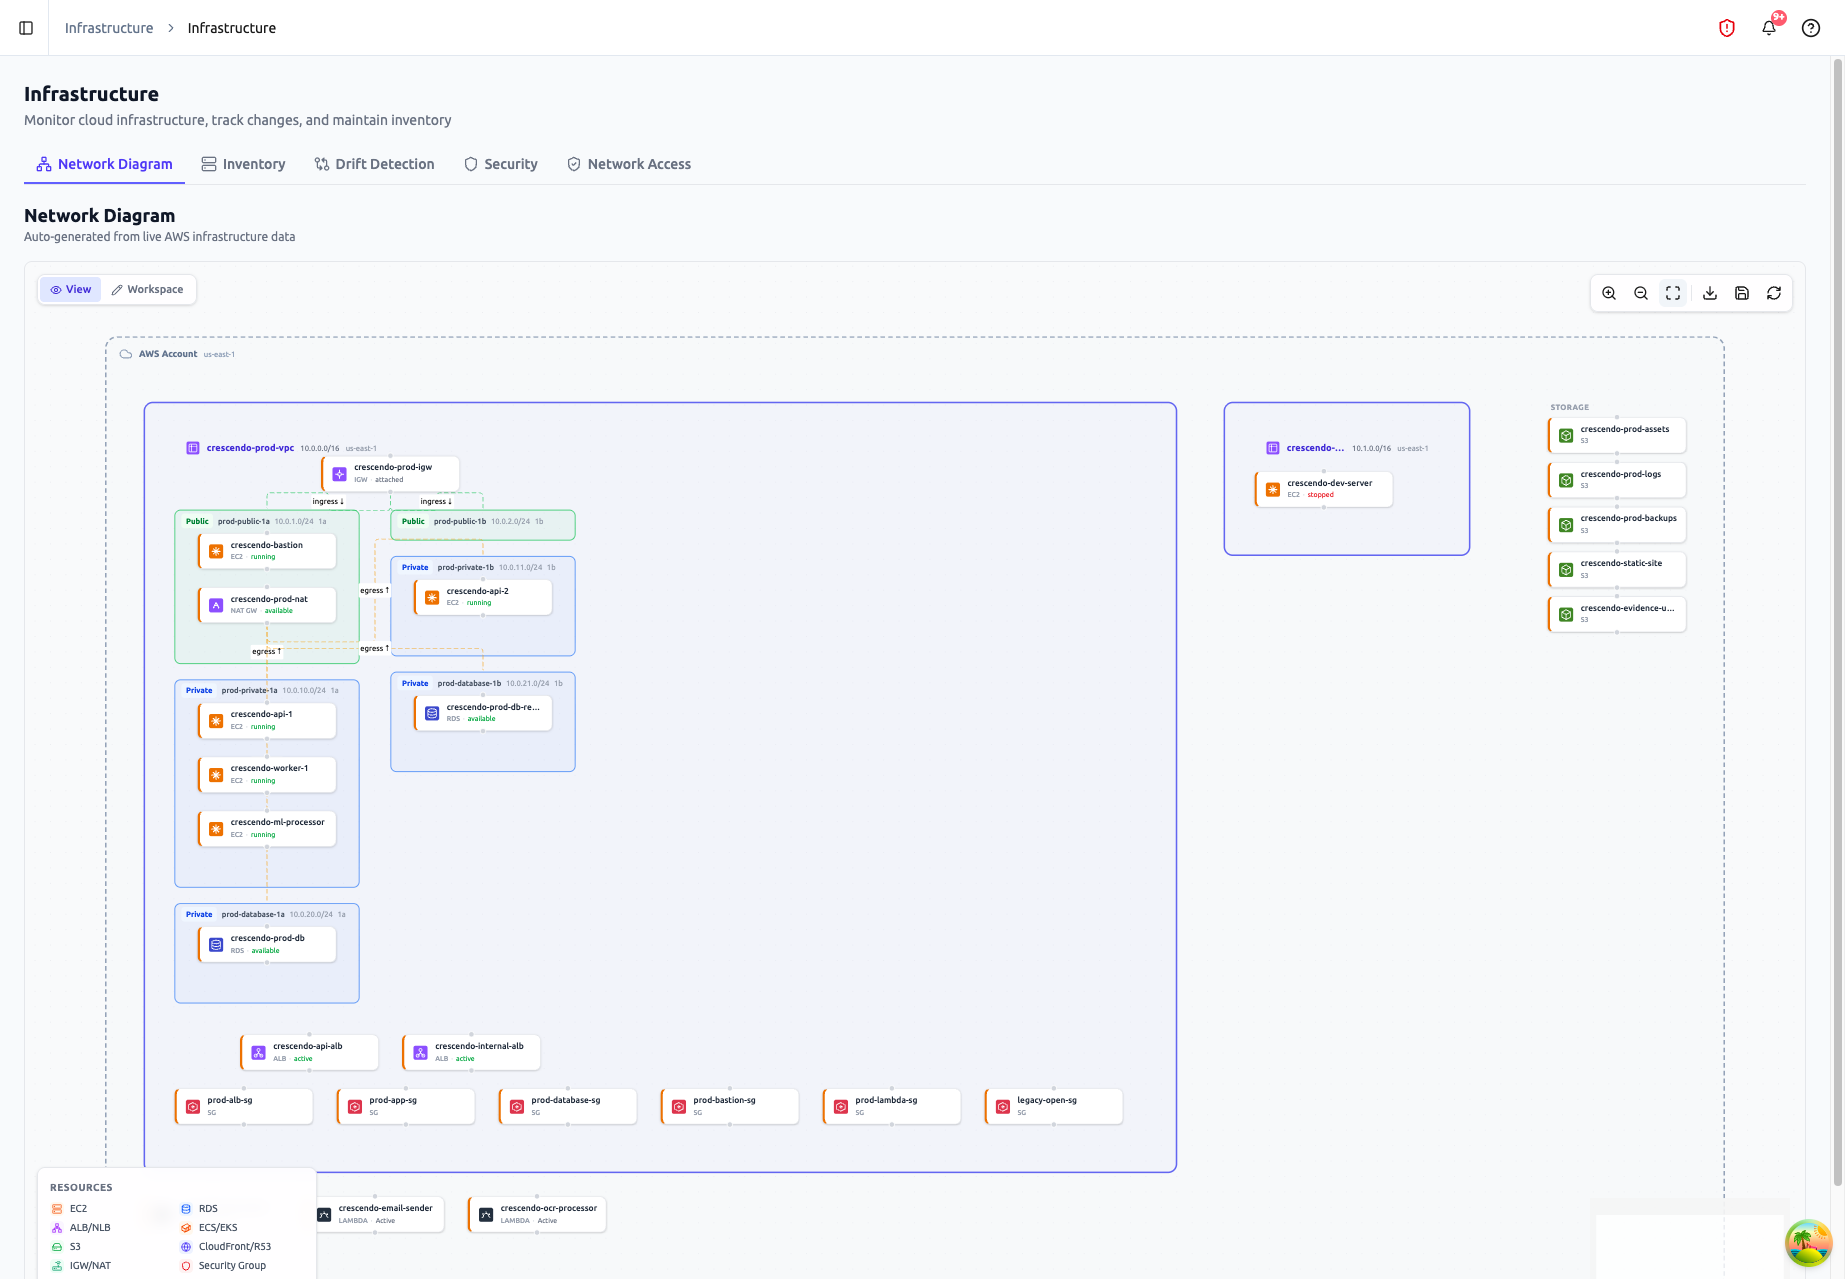The height and width of the screenshot is (1279, 1845).
Task: Select the crescendo-prod-db-re... replica node
Action: pyautogui.click(x=483, y=713)
